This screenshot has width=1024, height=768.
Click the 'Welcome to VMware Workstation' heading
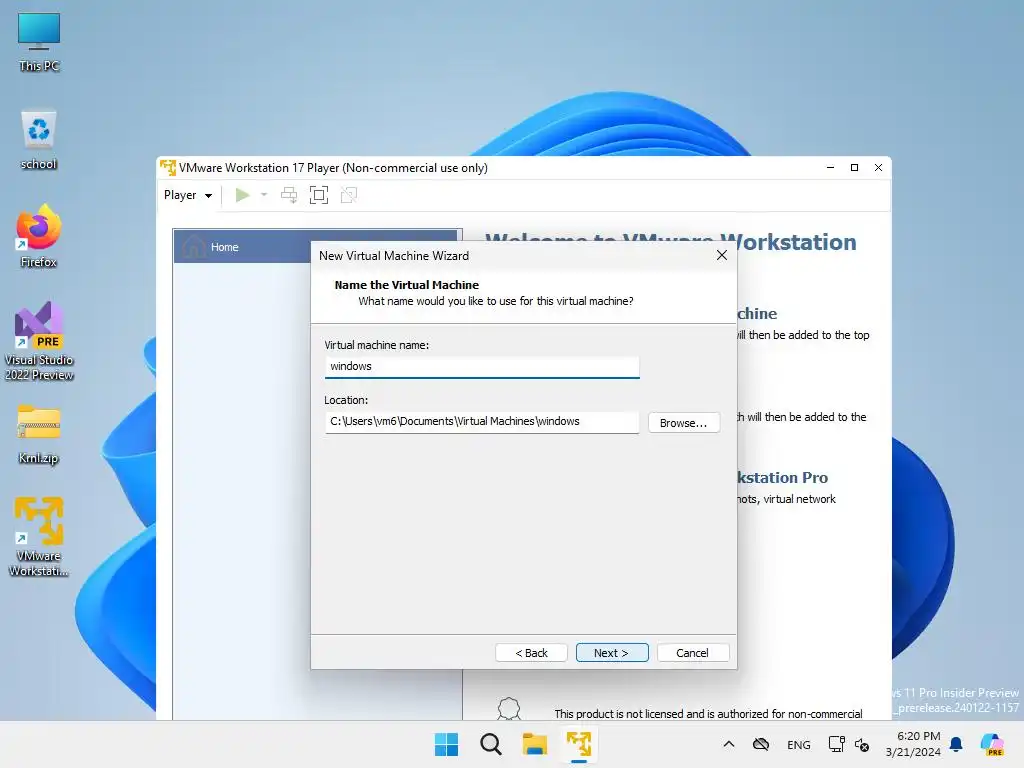click(670, 242)
